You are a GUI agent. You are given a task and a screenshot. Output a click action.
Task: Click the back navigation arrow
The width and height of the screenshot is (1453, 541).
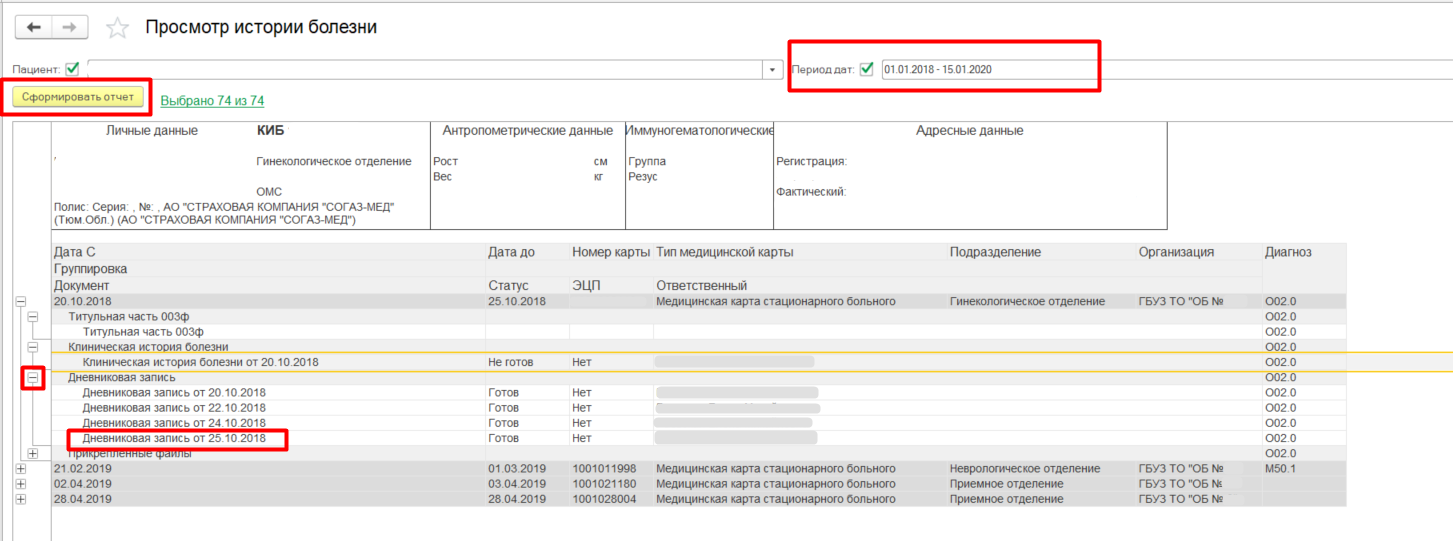(33, 28)
